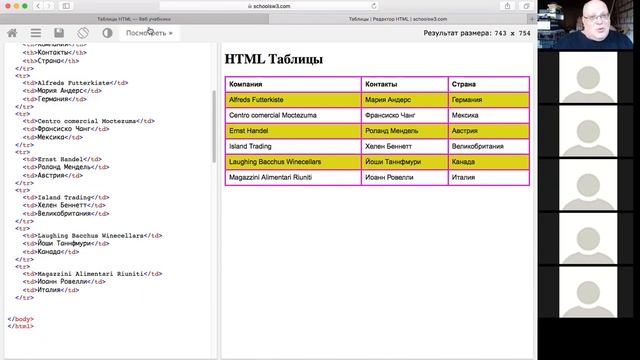
Task: Click the Ernst Handel result cell
Action: click(293, 131)
